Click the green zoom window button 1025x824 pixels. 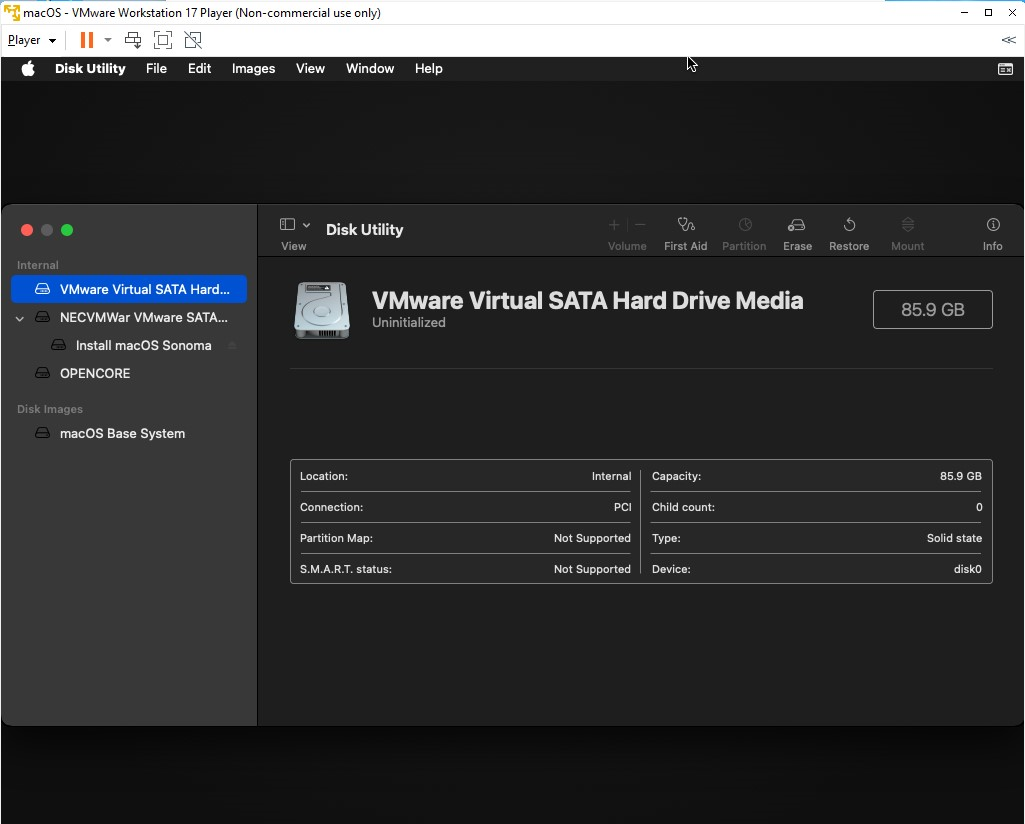[67, 230]
